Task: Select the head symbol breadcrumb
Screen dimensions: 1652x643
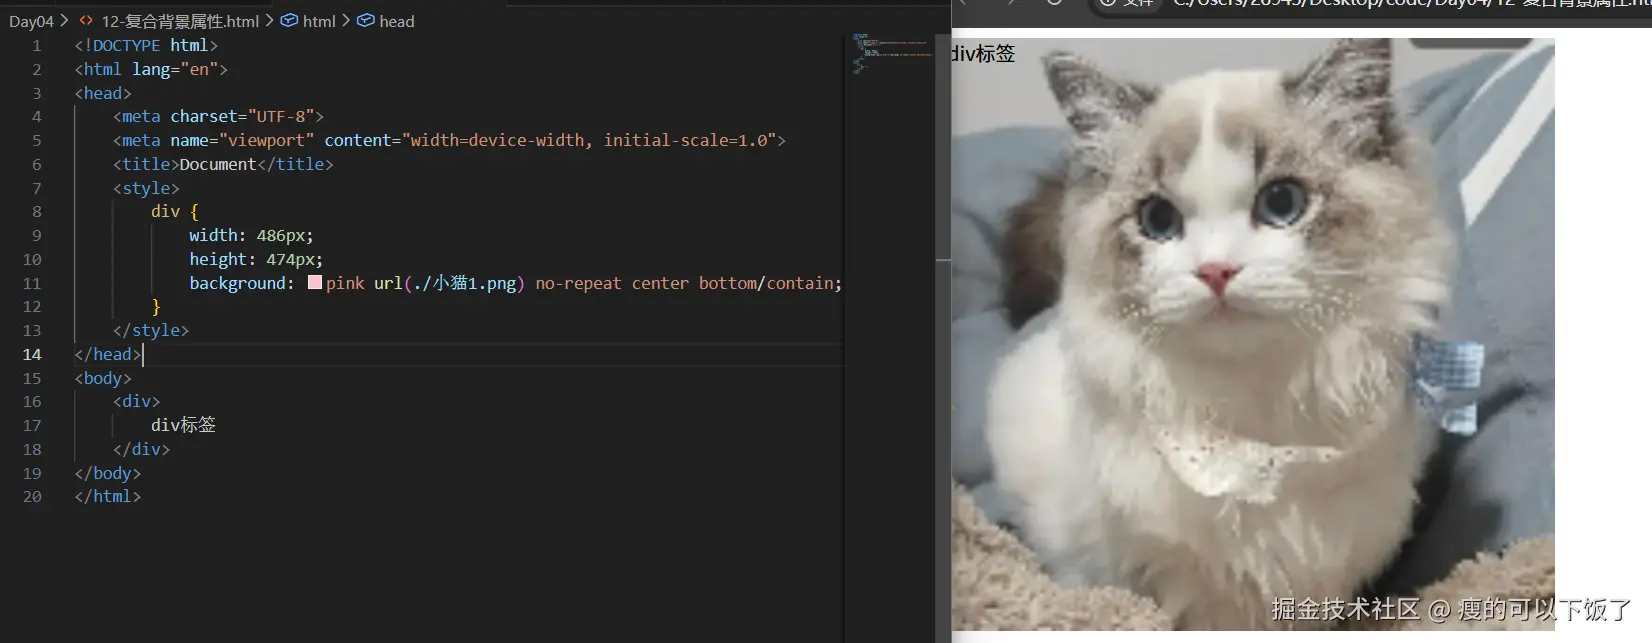Action: pos(386,21)
